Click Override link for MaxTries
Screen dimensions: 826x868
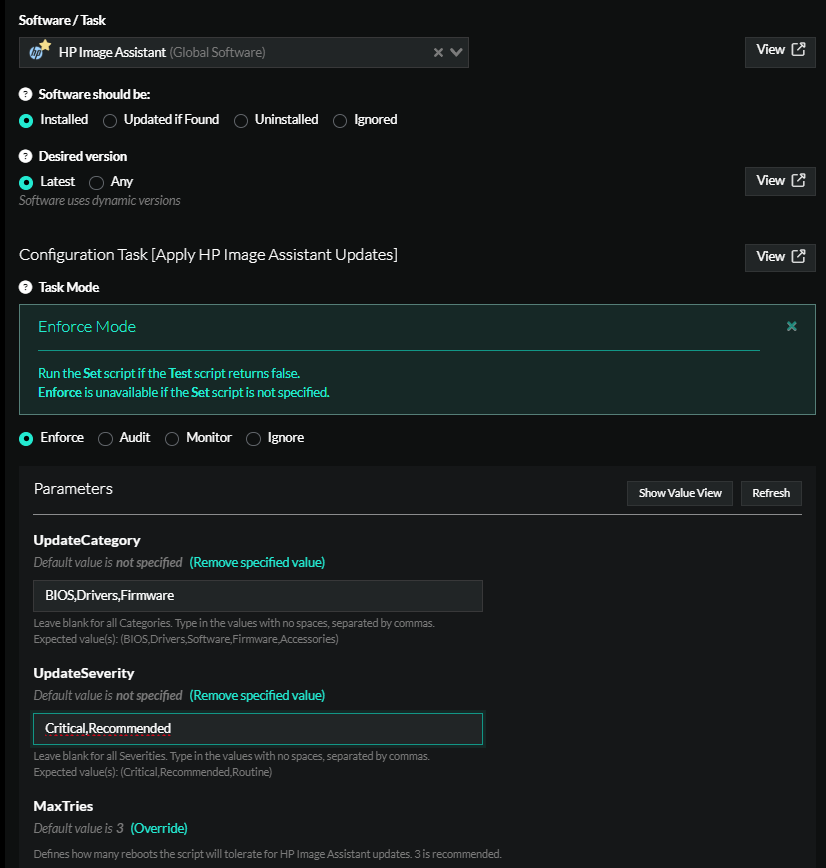pyautogui.click(x=159, y=828)
